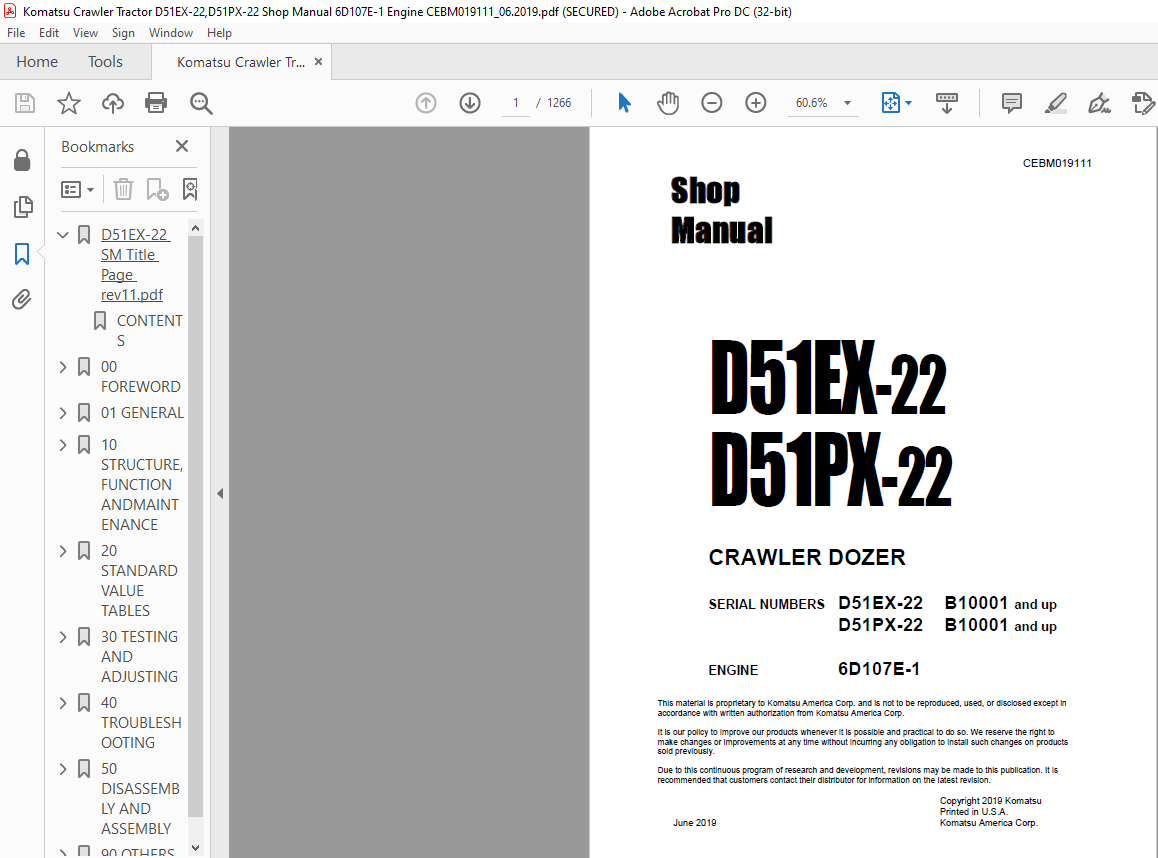Toggle the Bookmarks panel sidebar icon
Screen dimensions: 1158x858
pos(22,253)
